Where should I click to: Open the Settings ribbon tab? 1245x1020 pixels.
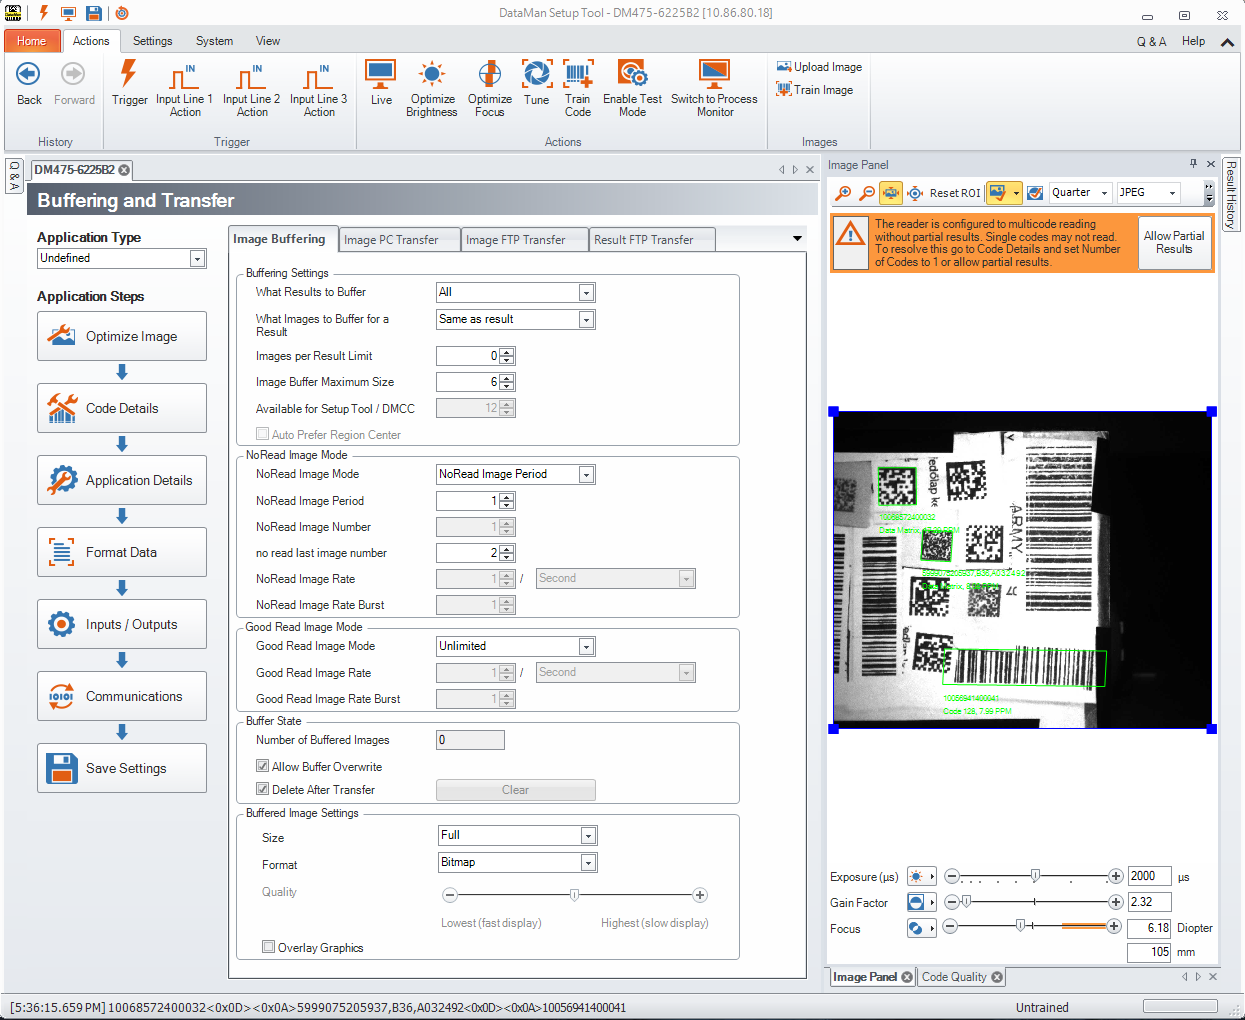[152, 41]
